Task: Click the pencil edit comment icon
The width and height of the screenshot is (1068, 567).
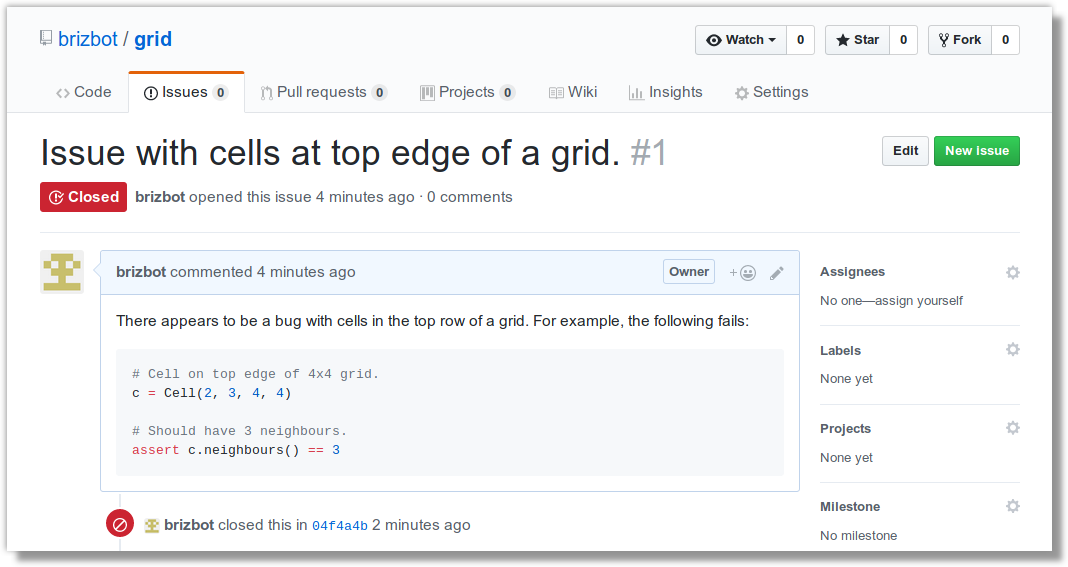Action: [x=777, y=272]
